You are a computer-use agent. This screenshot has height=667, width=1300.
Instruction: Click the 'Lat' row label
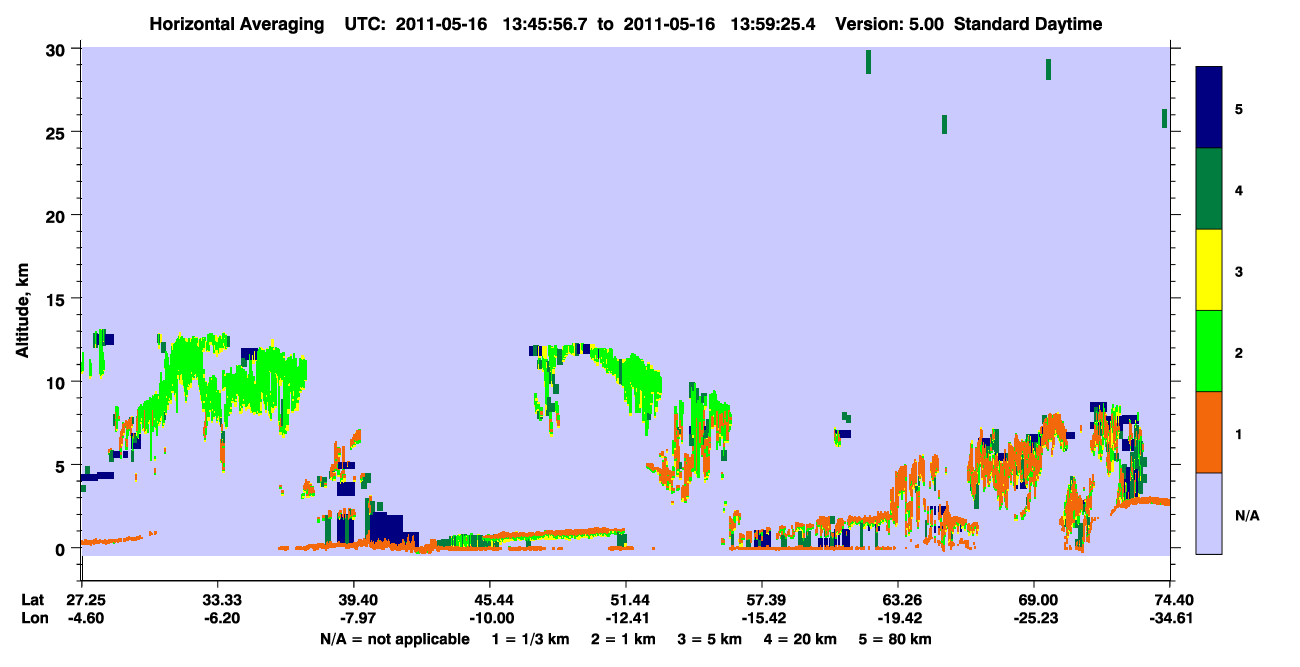click(x=32, y=599)
